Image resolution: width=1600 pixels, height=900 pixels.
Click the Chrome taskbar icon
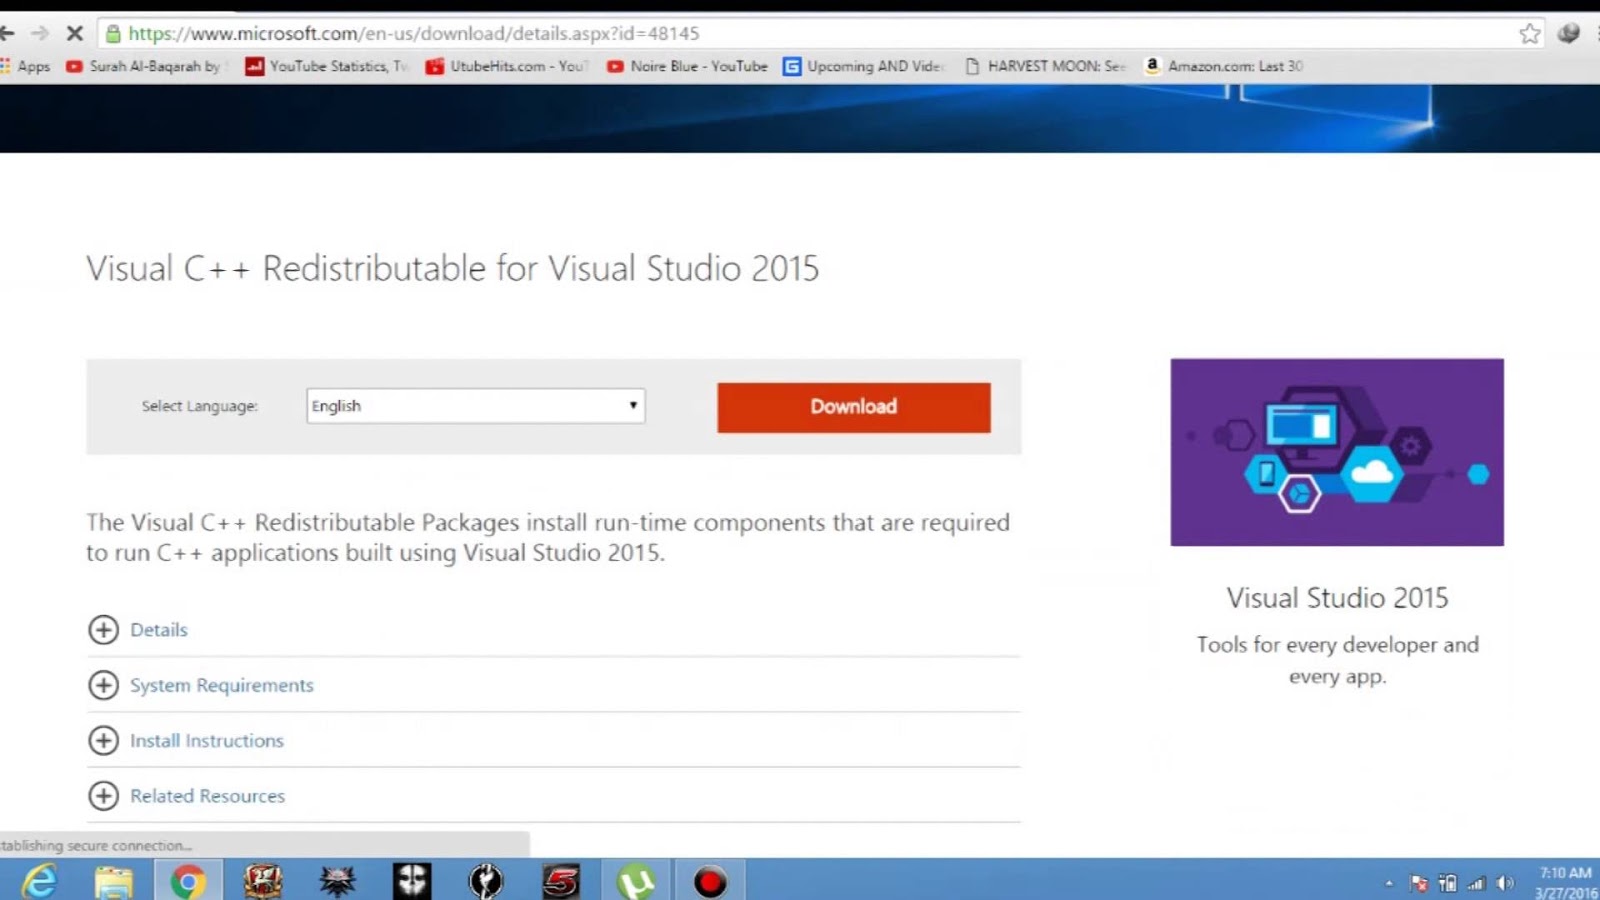(x=188, y=881)
